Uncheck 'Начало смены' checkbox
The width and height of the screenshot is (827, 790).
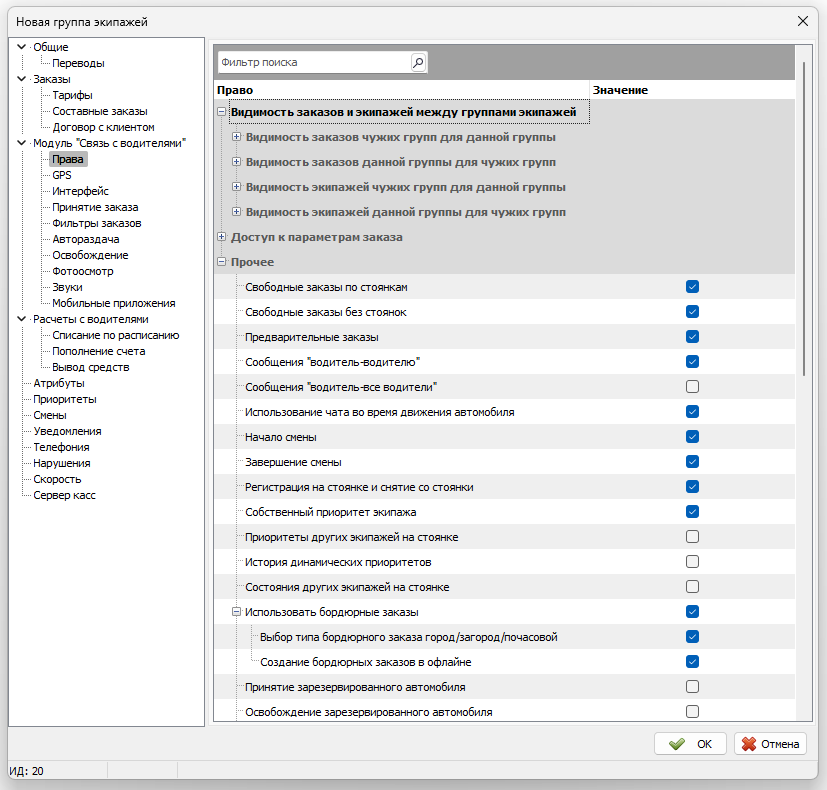pos(693,437)
